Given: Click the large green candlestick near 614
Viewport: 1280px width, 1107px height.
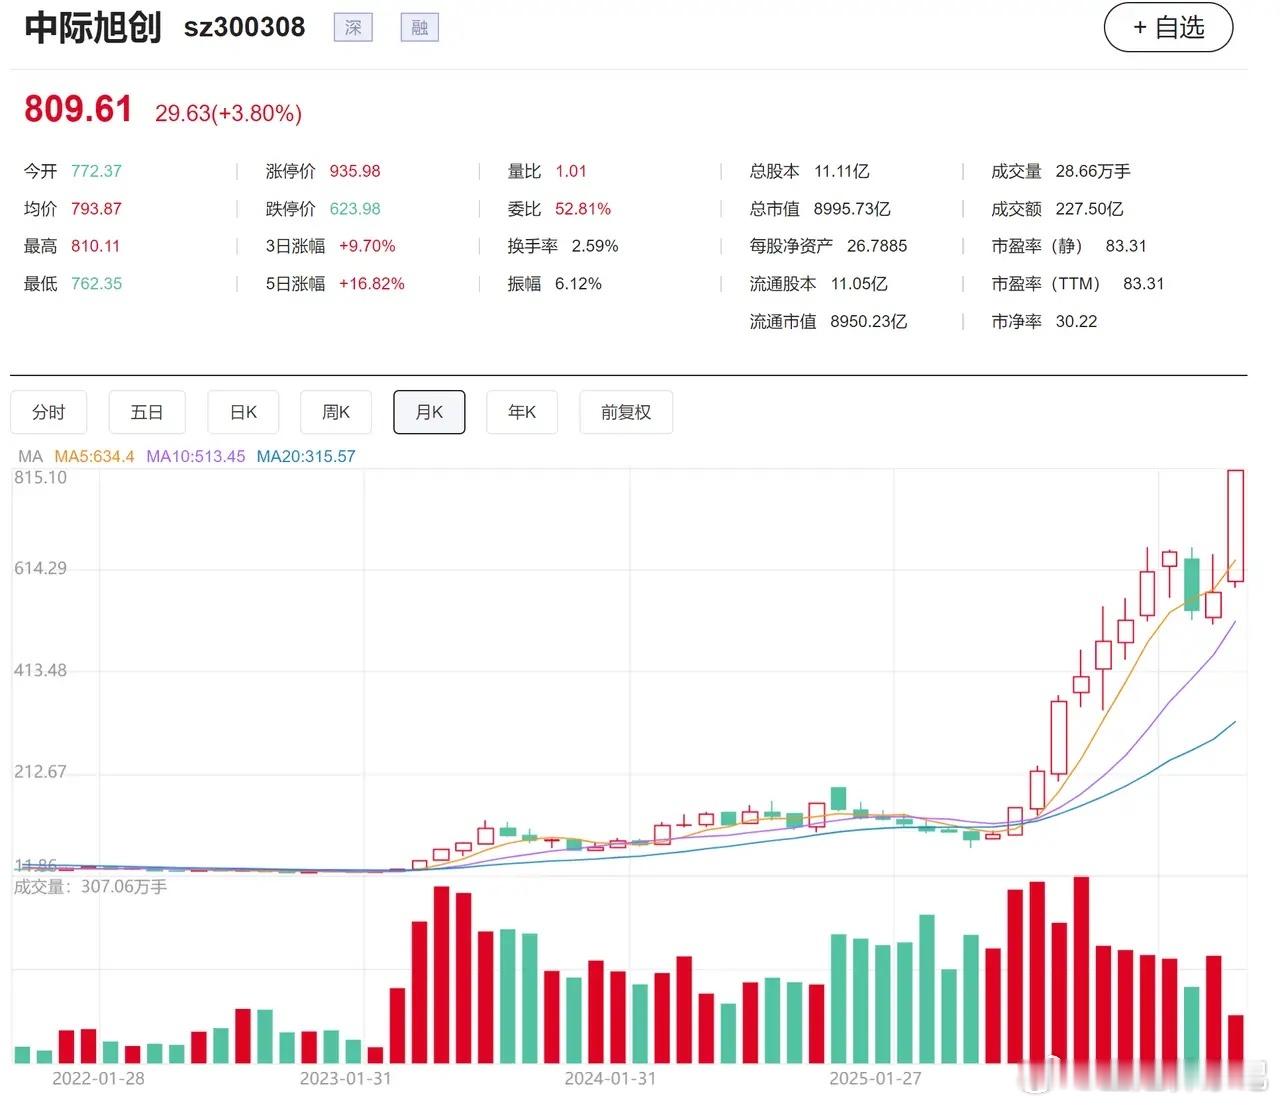Looking at the screenshot, I should 1192,584.
